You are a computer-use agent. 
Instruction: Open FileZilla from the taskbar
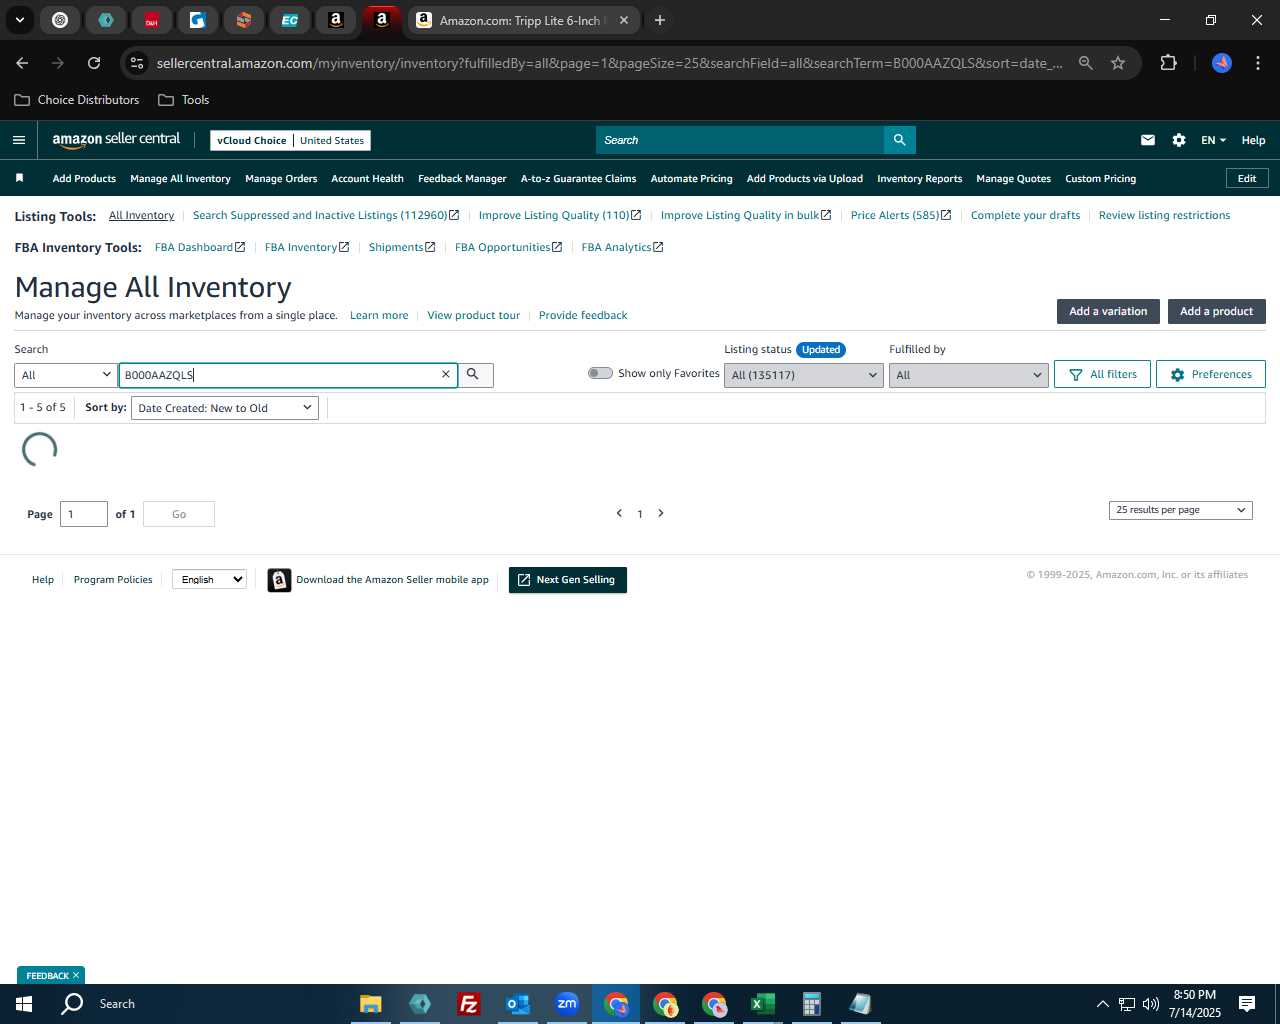coord(468,1004)
